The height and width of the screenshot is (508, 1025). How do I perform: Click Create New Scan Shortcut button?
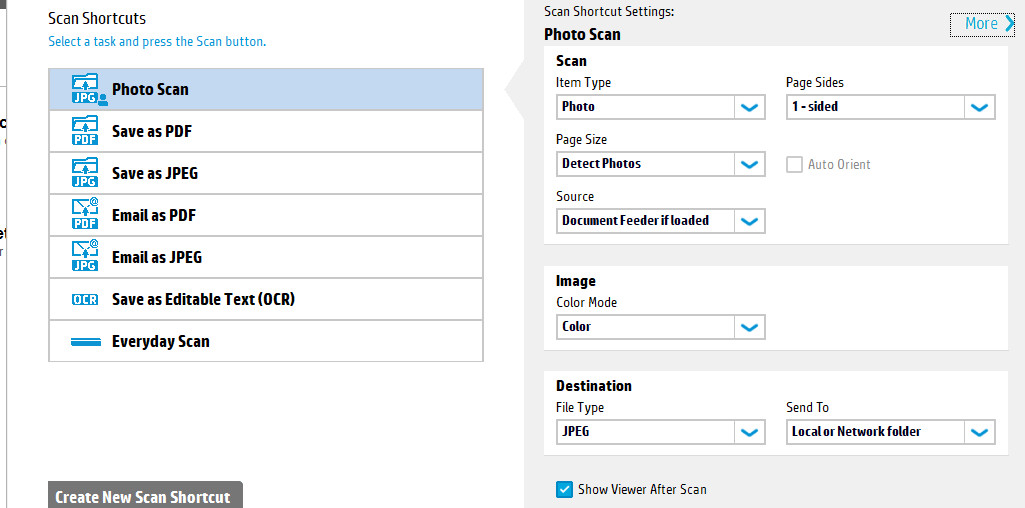pos(145,496)
